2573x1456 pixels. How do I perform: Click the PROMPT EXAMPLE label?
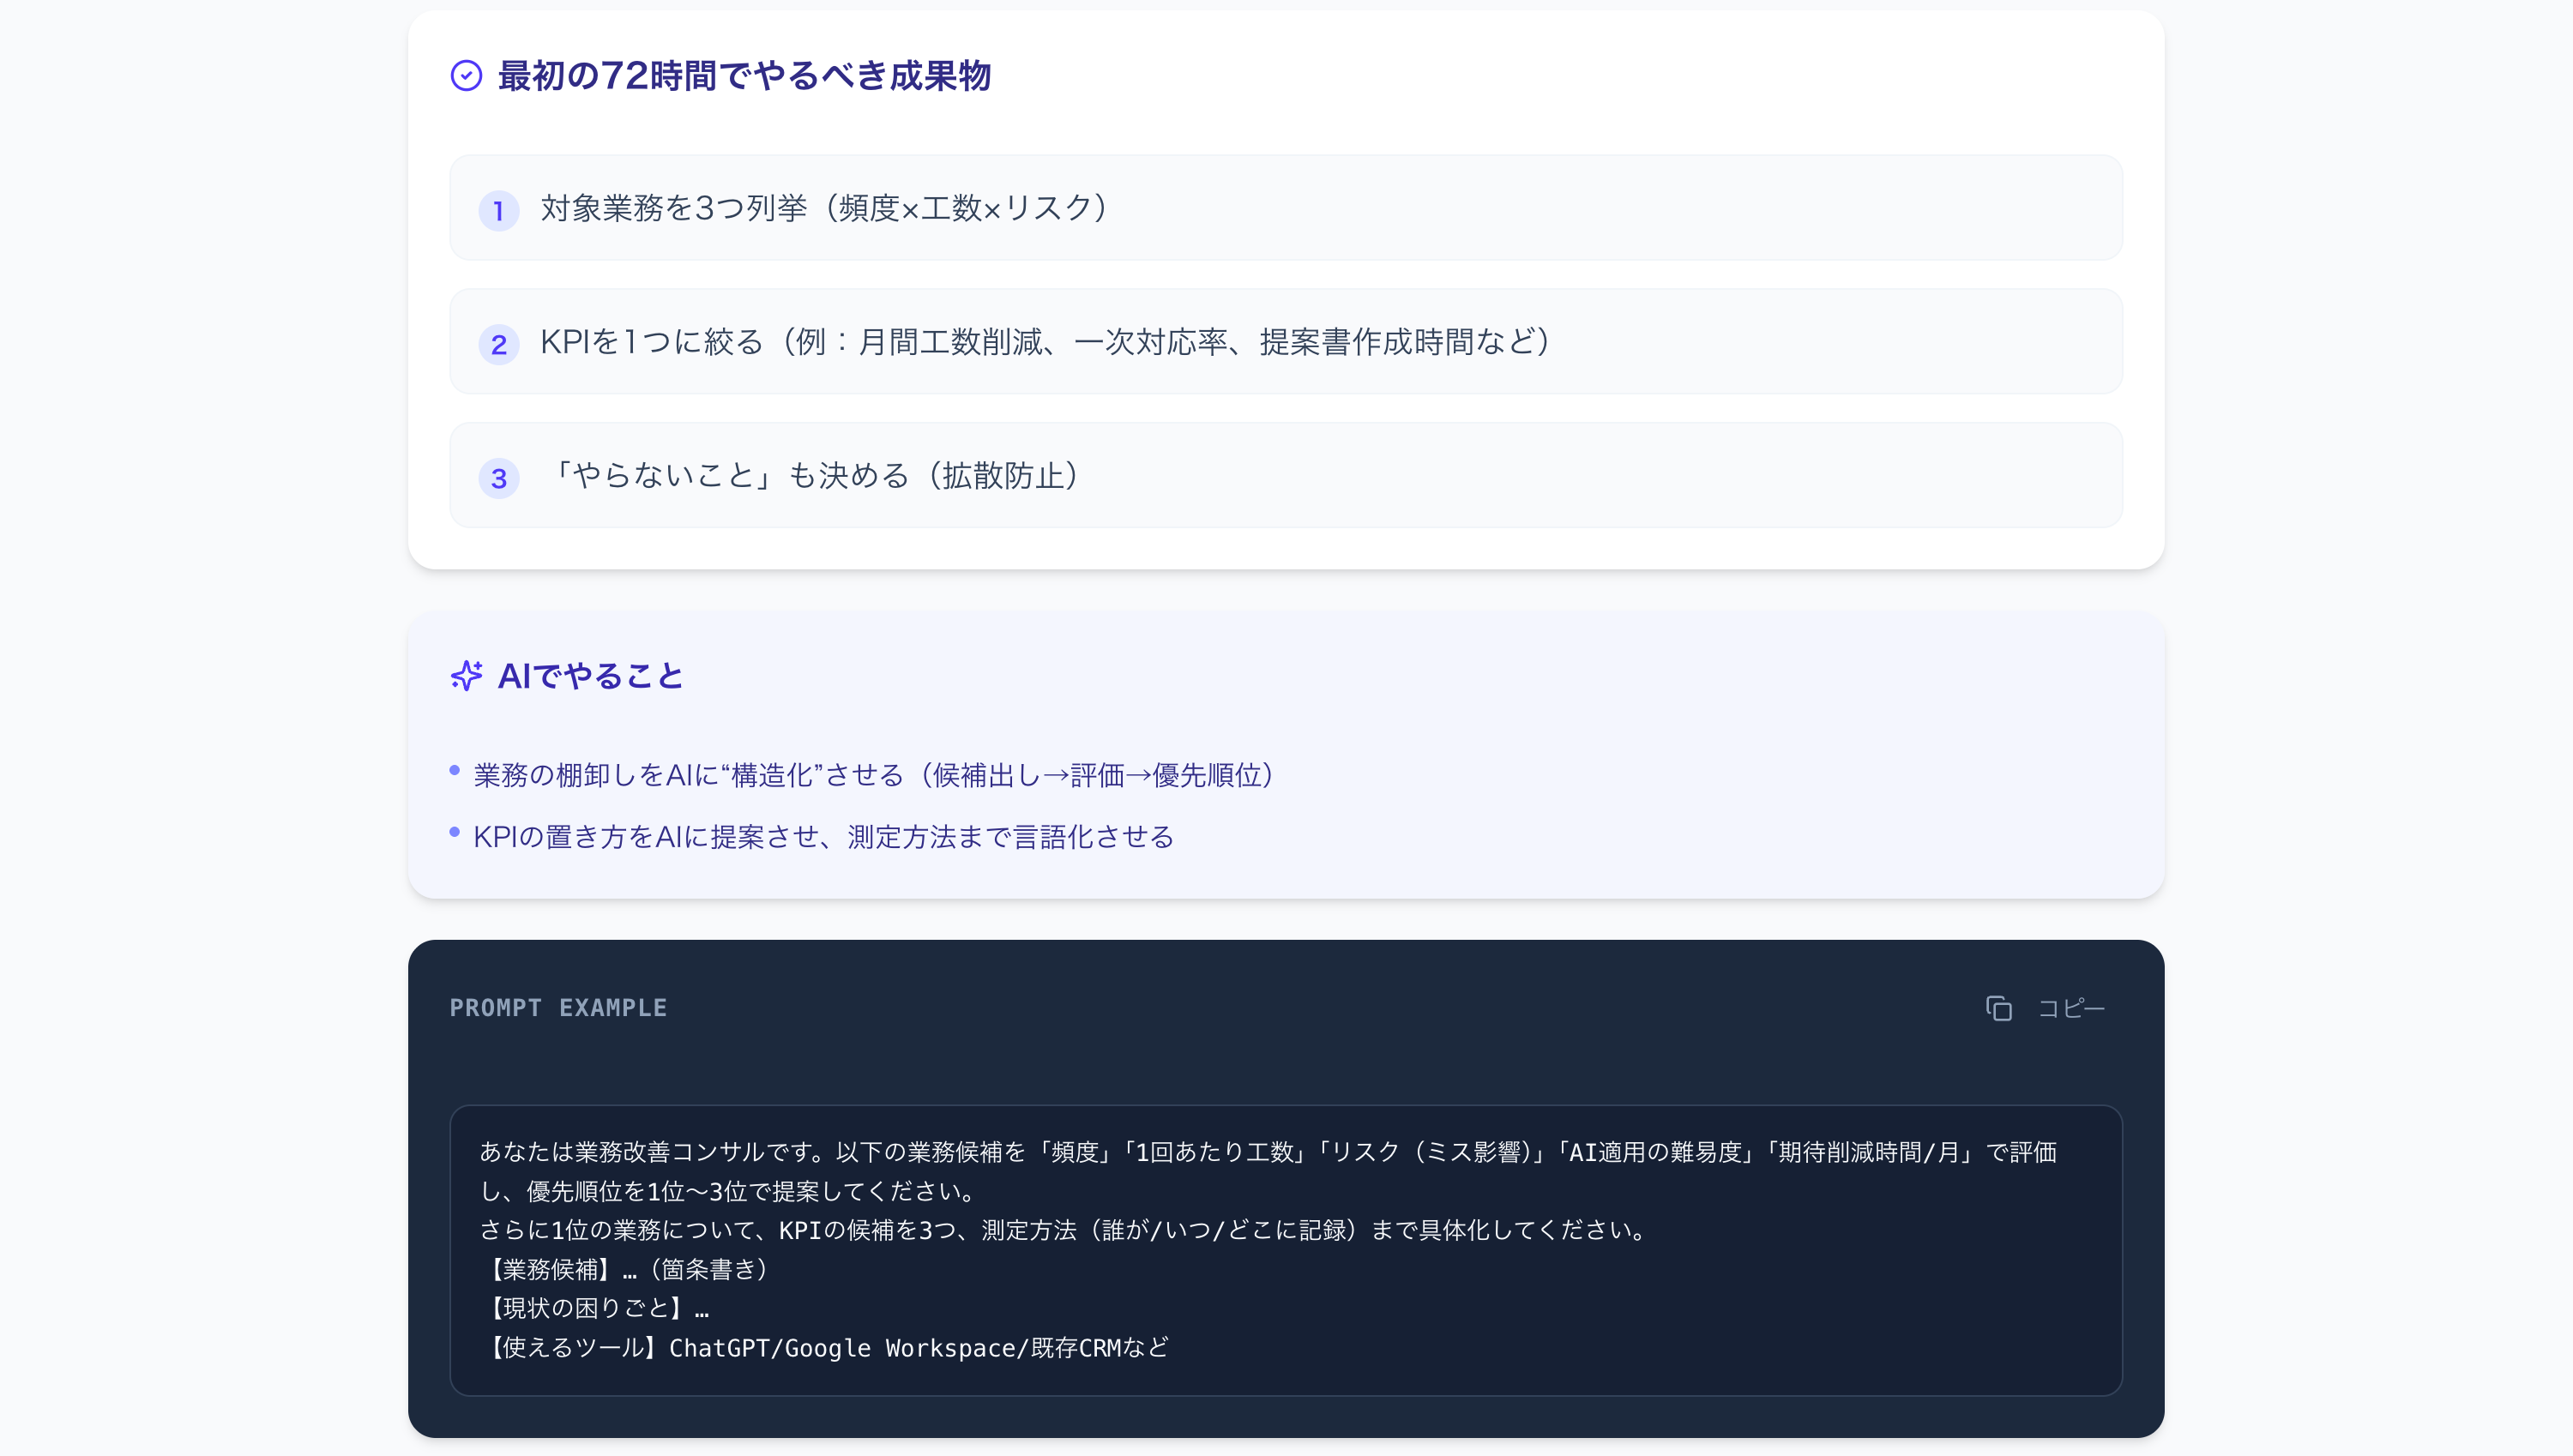click(558, 1008)
